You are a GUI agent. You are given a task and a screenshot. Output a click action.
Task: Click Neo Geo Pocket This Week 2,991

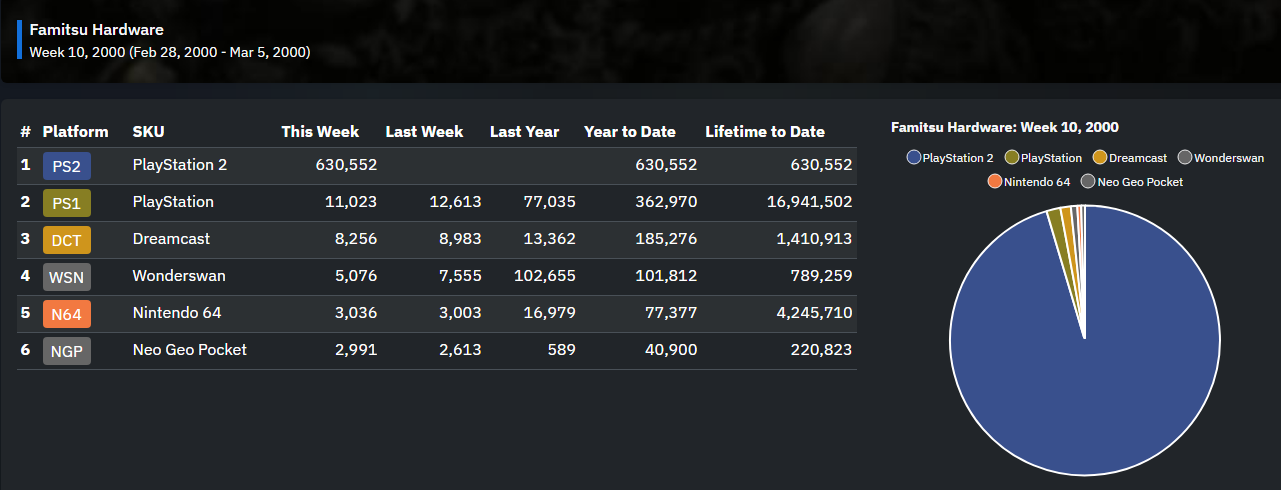(x=356, y=350)
